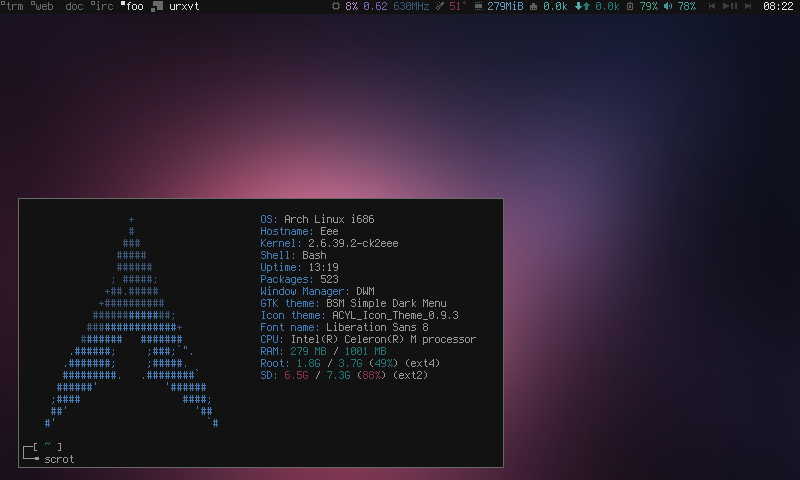Image resolution: width=800 pixels, height=480 pixels.
Task: Click the layout symbol icon in bar
Action: click(x=157, y=7)
